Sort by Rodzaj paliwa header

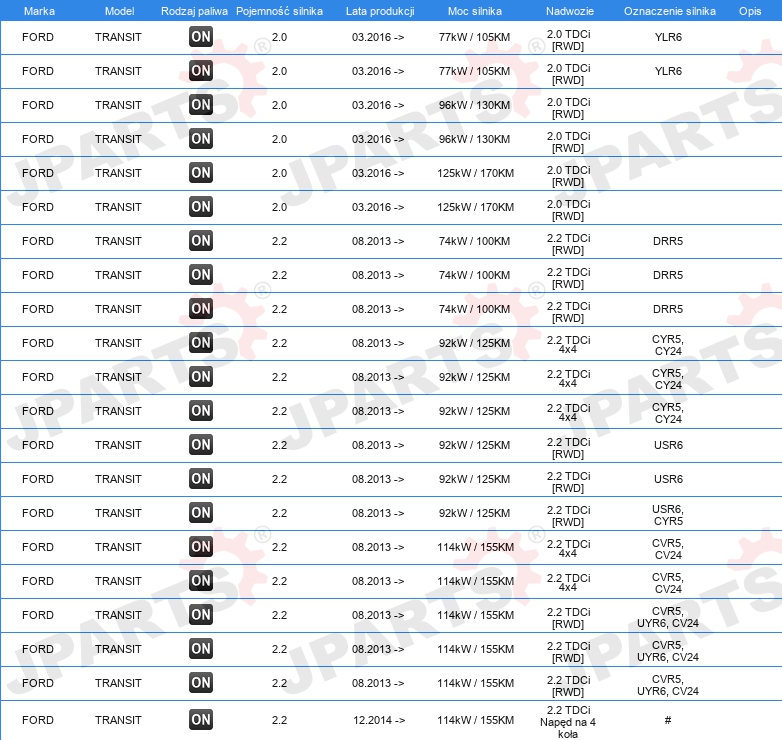point(194,11)
